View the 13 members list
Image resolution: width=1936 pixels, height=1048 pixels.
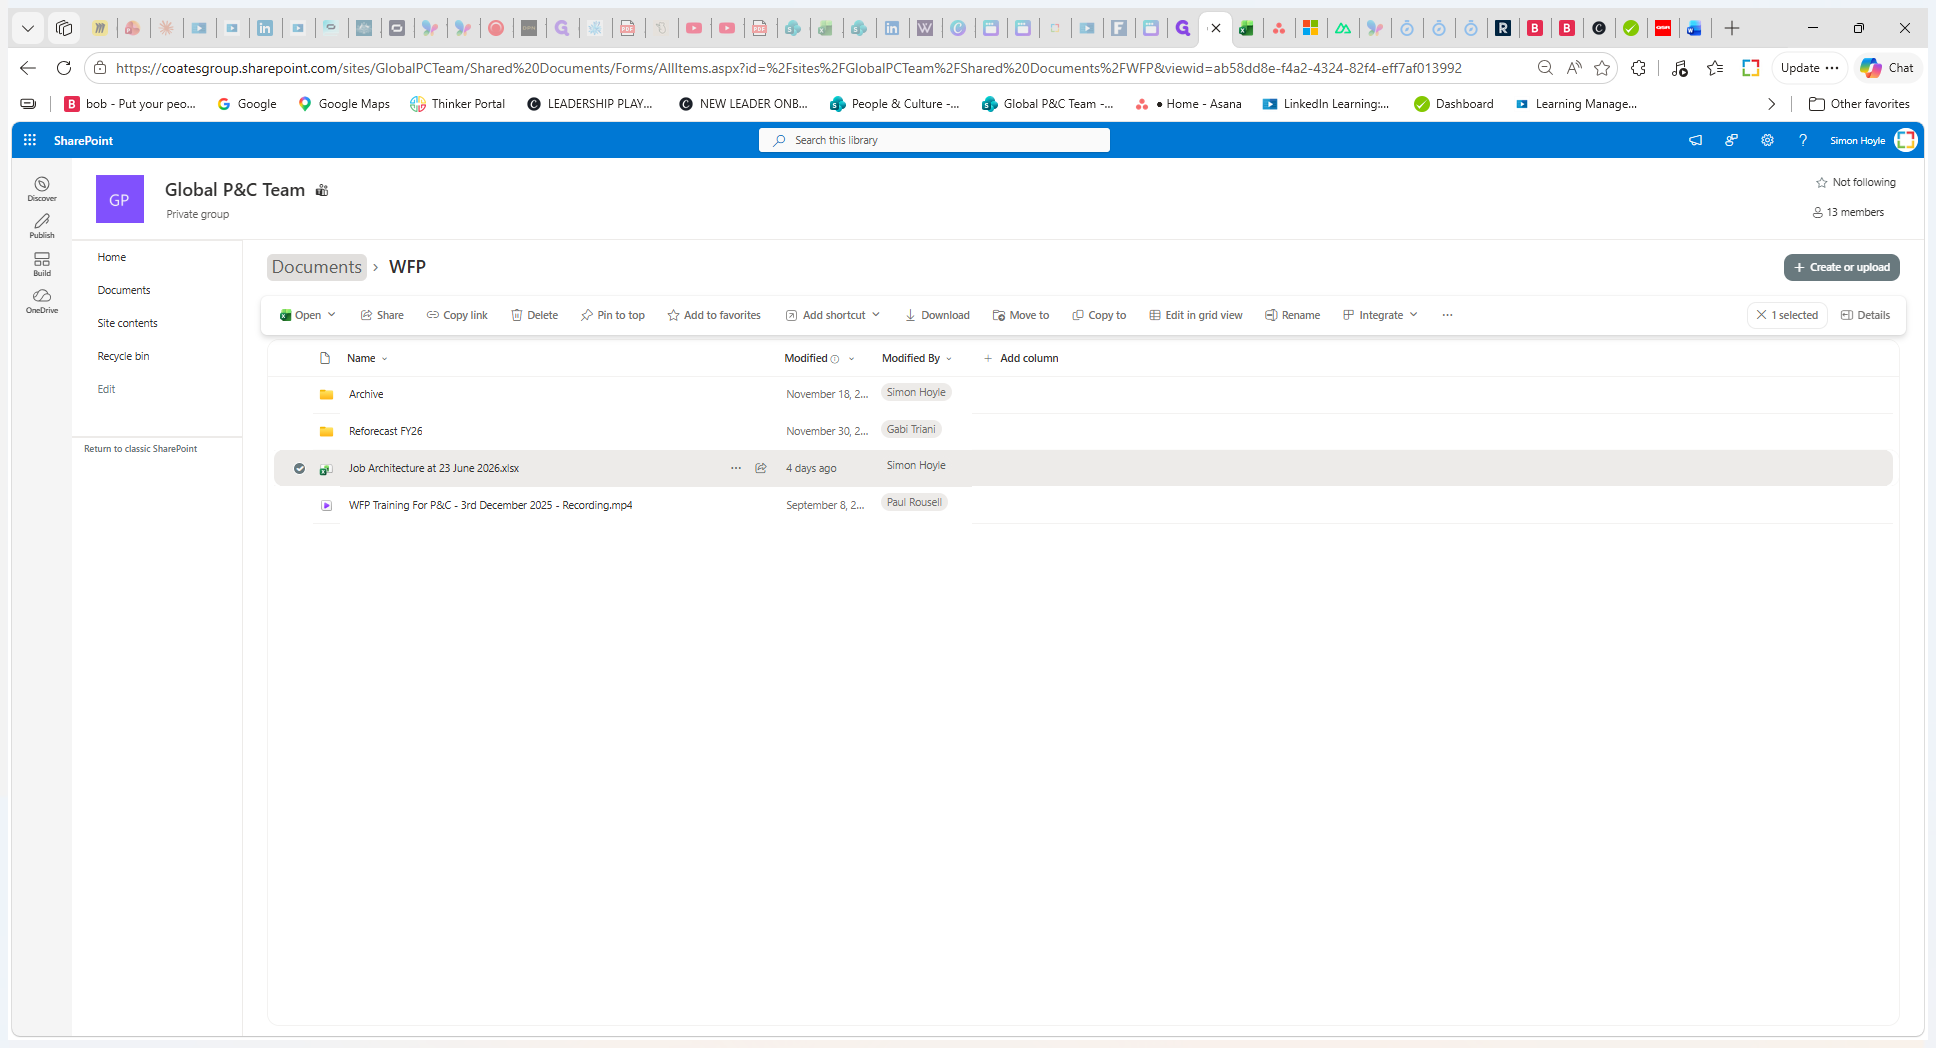1848,212
